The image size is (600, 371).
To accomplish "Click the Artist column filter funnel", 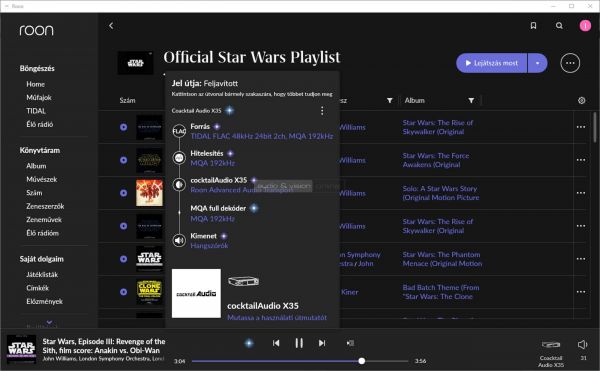I will (390, 100).
